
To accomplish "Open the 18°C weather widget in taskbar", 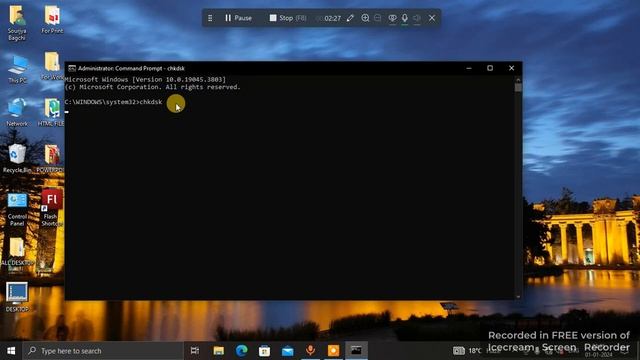I will tap(467, 351).
